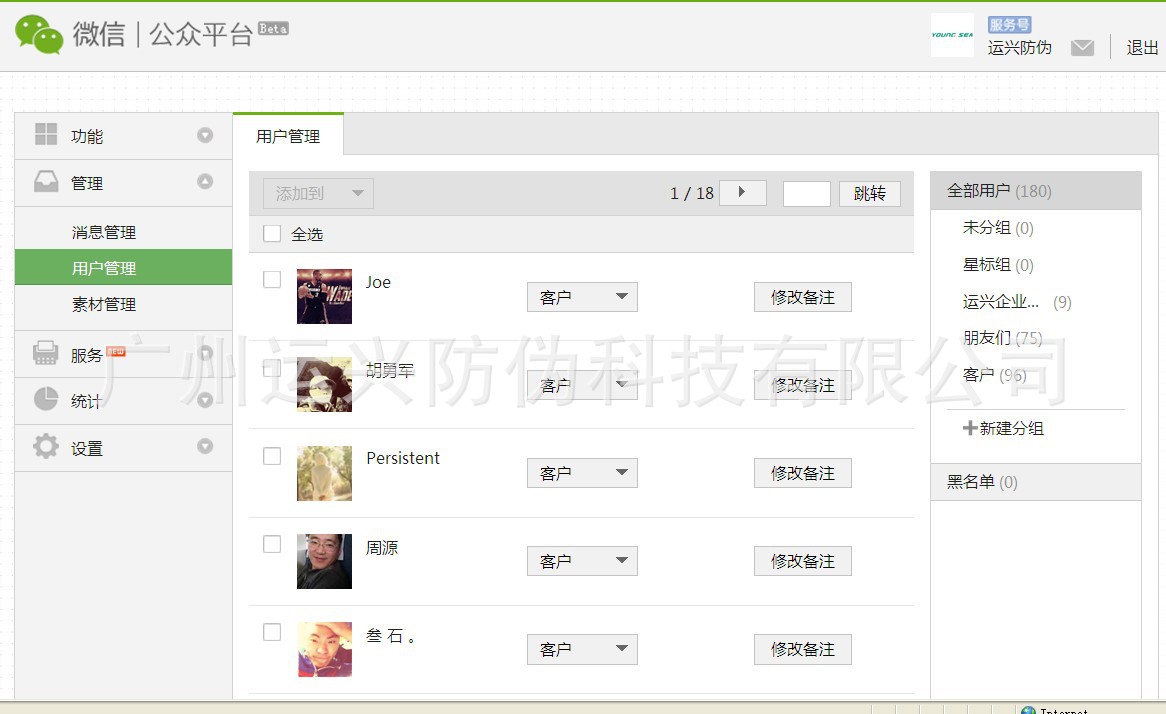Image resolution: width=1166 pixels, height=714 pixels.
Task: Tick the checkbox beside user Joe
Action: coord(272,280)
